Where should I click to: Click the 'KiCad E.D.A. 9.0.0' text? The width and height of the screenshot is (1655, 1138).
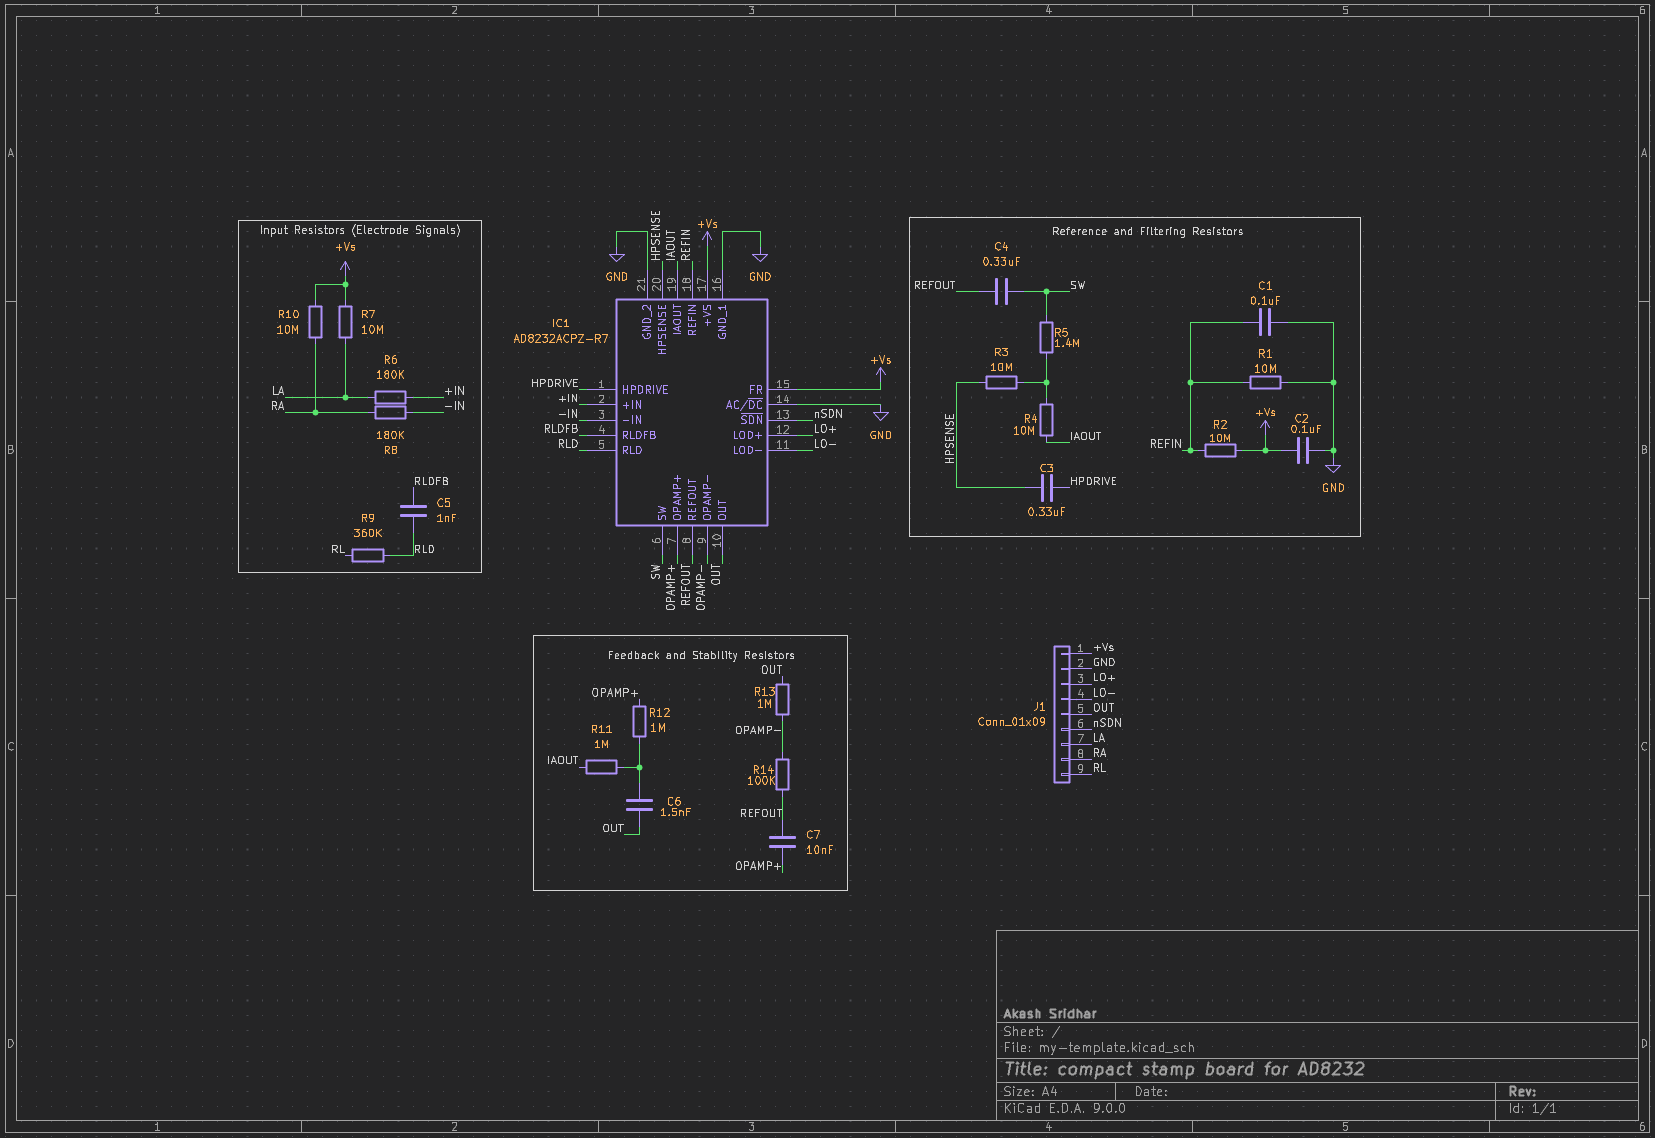[1064, 1109]
